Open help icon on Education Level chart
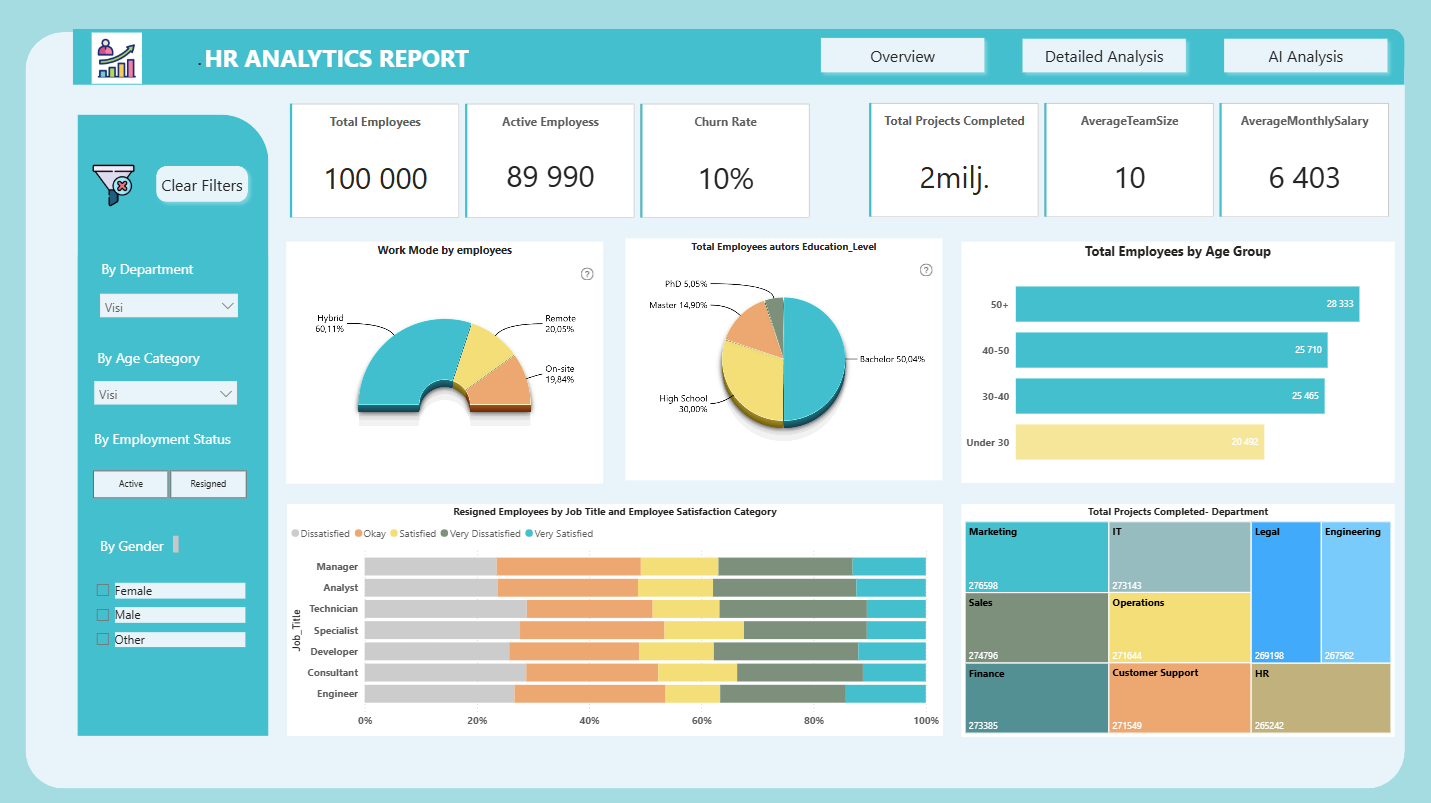 tap(926, 270)
